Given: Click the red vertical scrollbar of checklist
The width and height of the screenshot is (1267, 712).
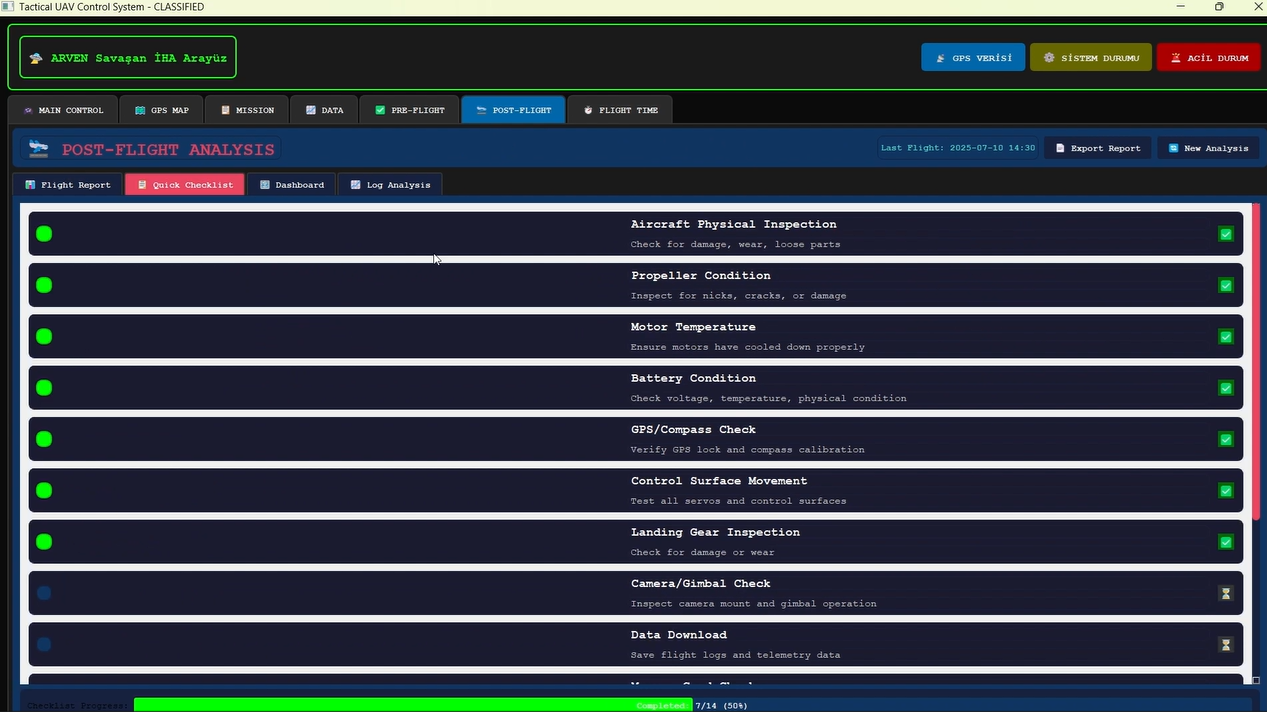Looking at the screenshot, I should point(1256,360).
